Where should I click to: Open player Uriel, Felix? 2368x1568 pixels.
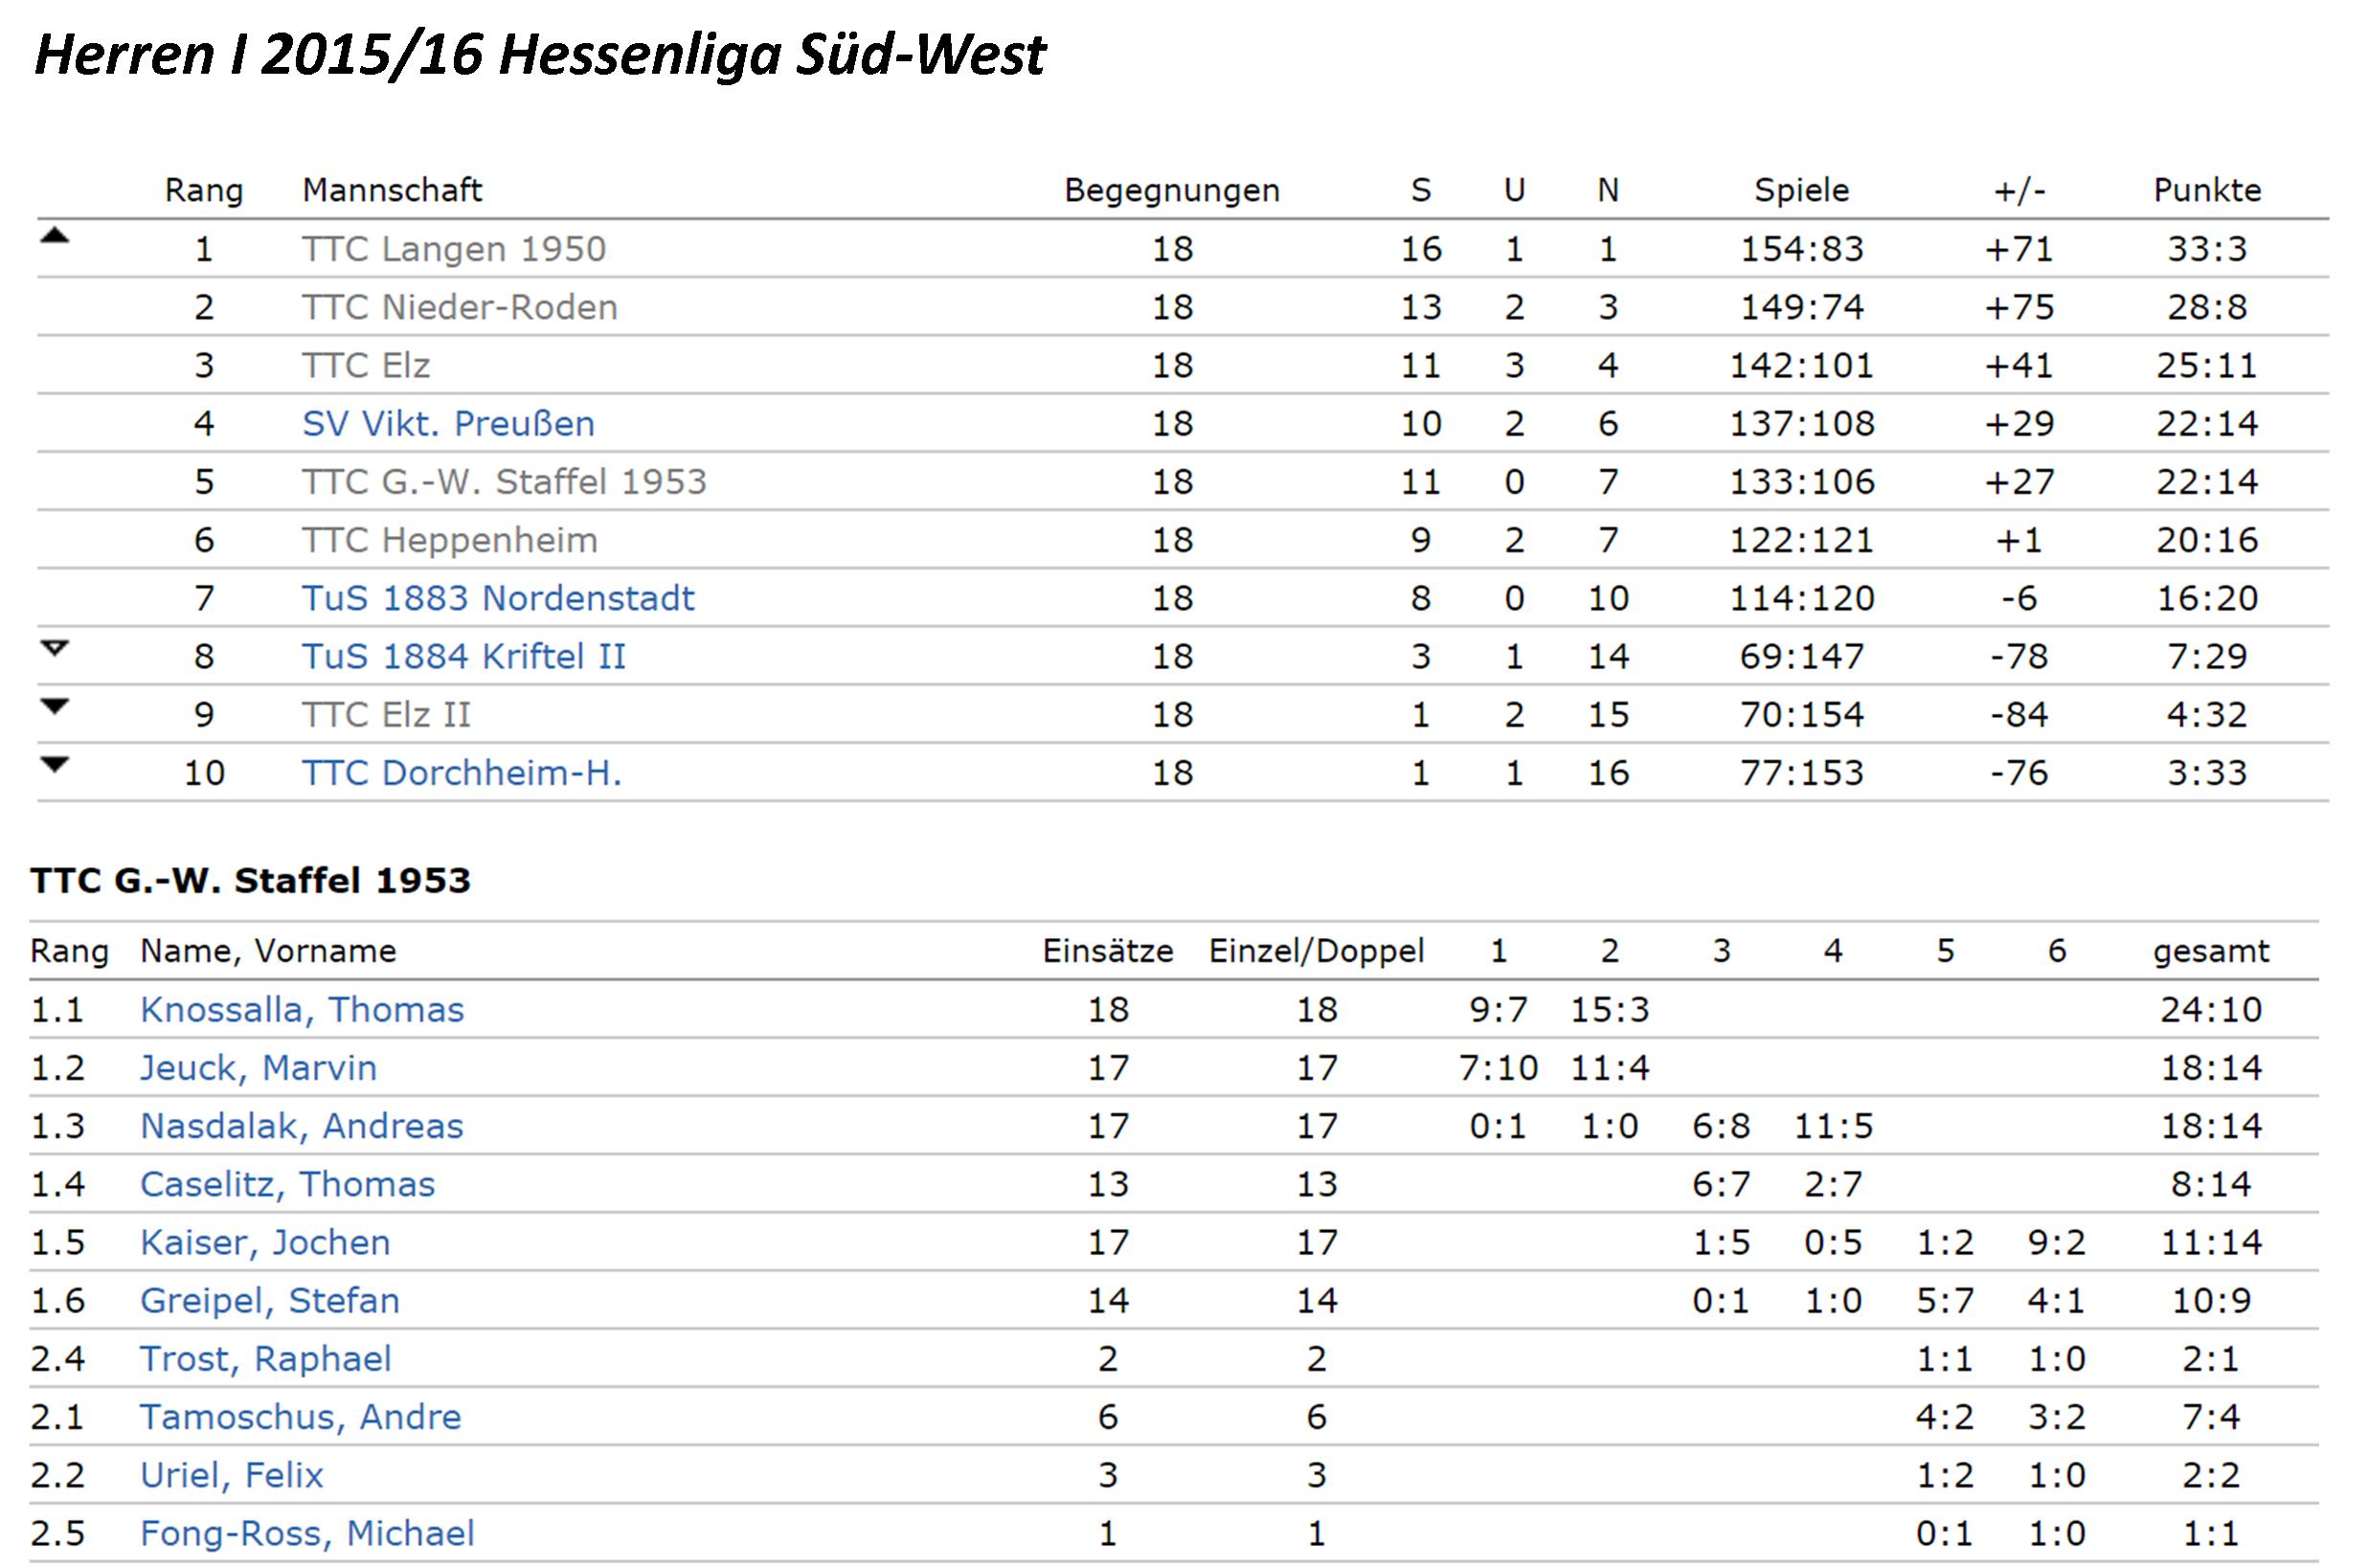[231, 1475]
